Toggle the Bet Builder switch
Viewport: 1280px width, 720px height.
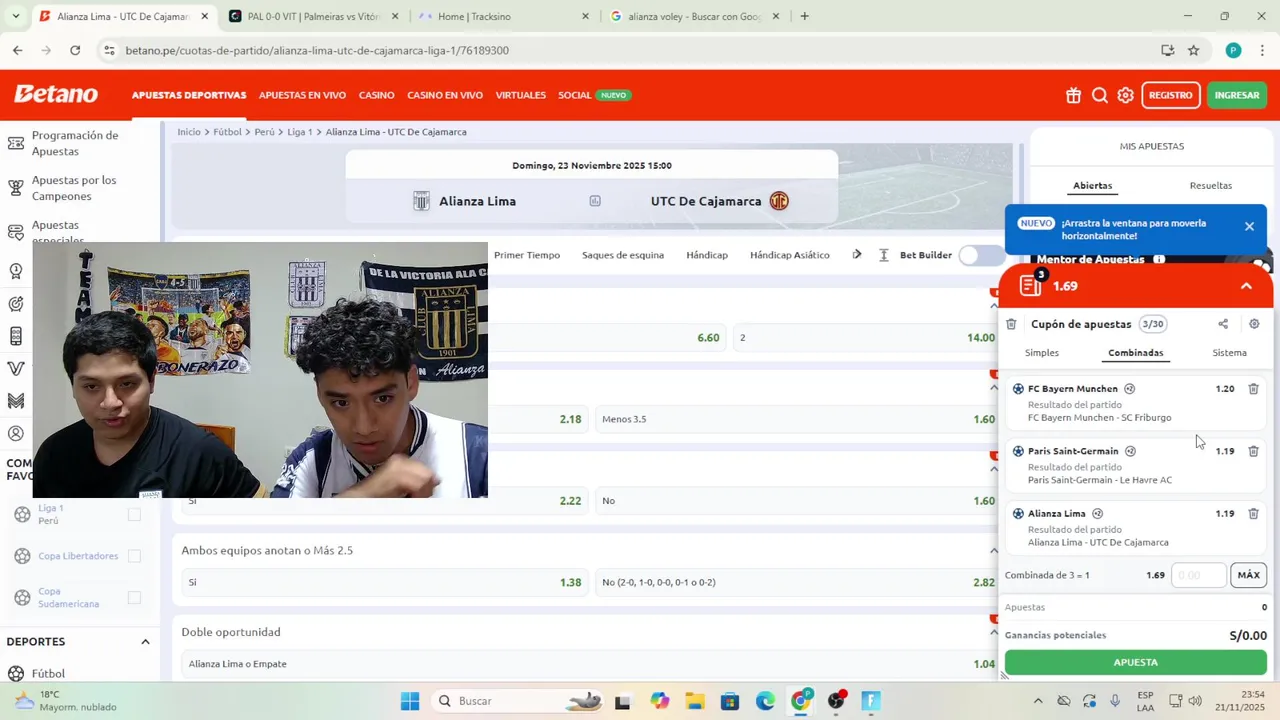pyautogui.click(x=980, y=255)
